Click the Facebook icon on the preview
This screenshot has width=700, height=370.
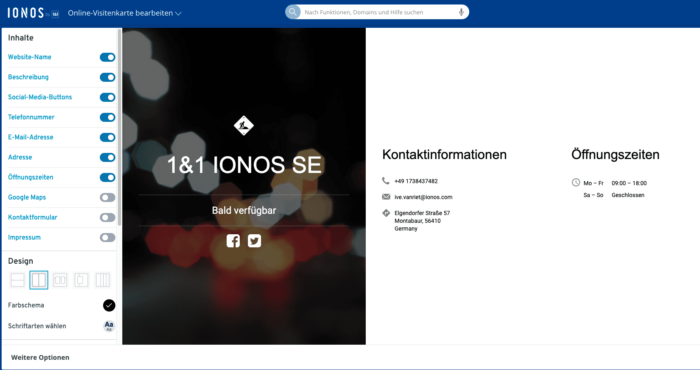point(233,241)
